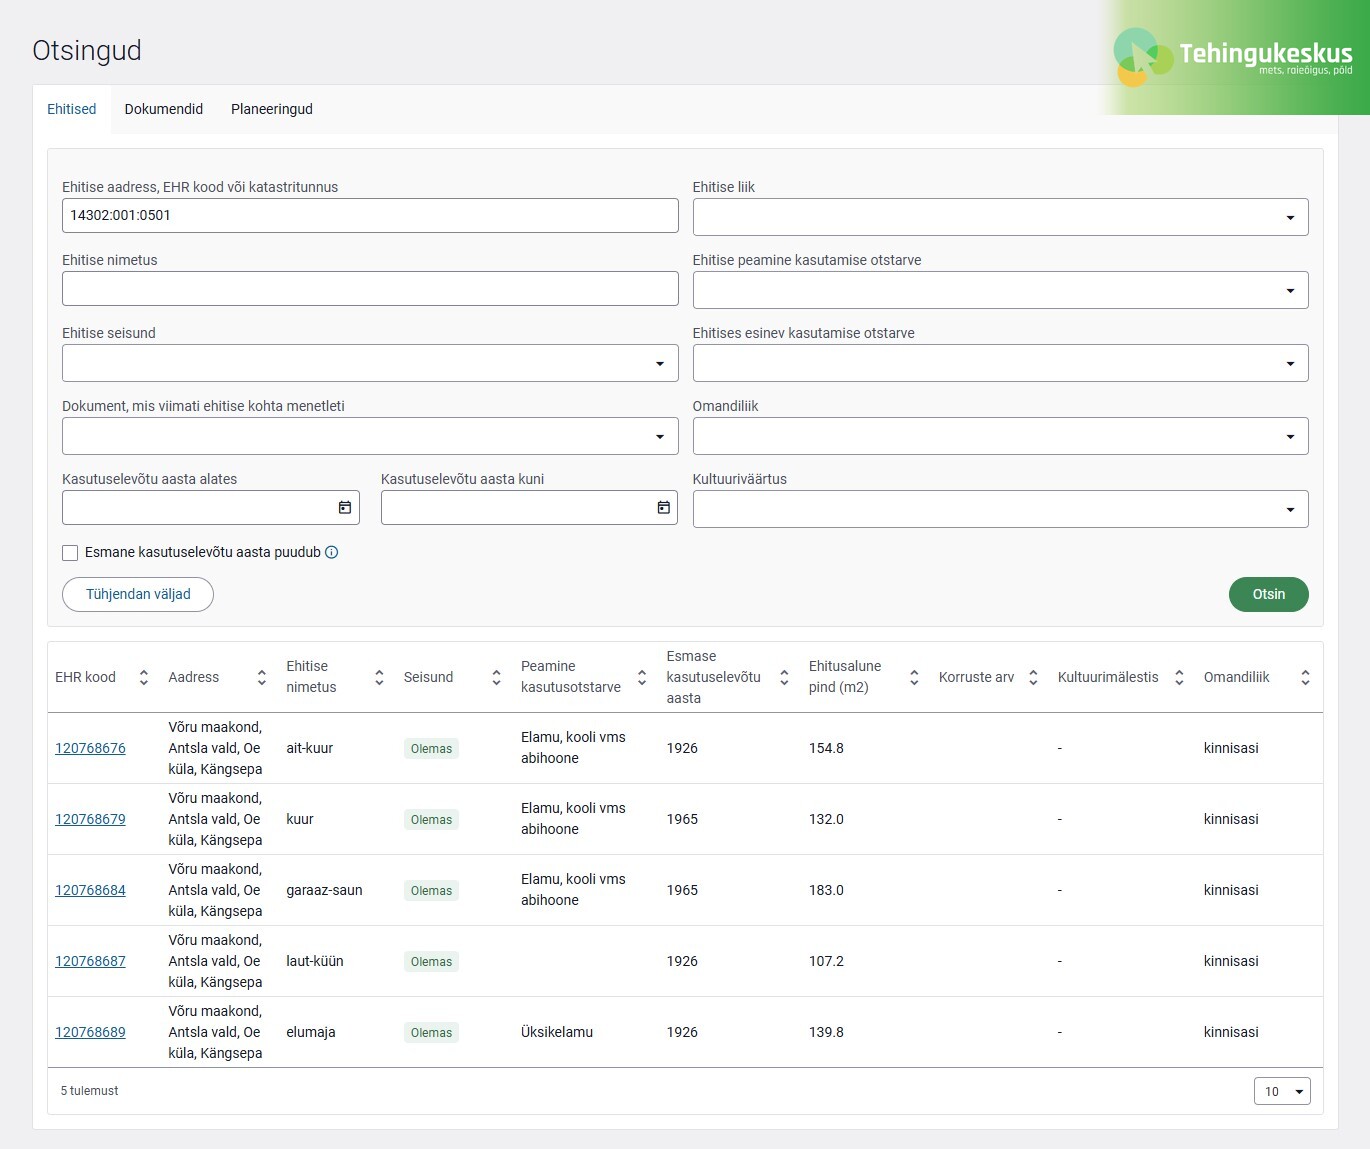Screen dimensions: 1370x1149
Task: Sort by Seisund column arrows
Action: 496,678
